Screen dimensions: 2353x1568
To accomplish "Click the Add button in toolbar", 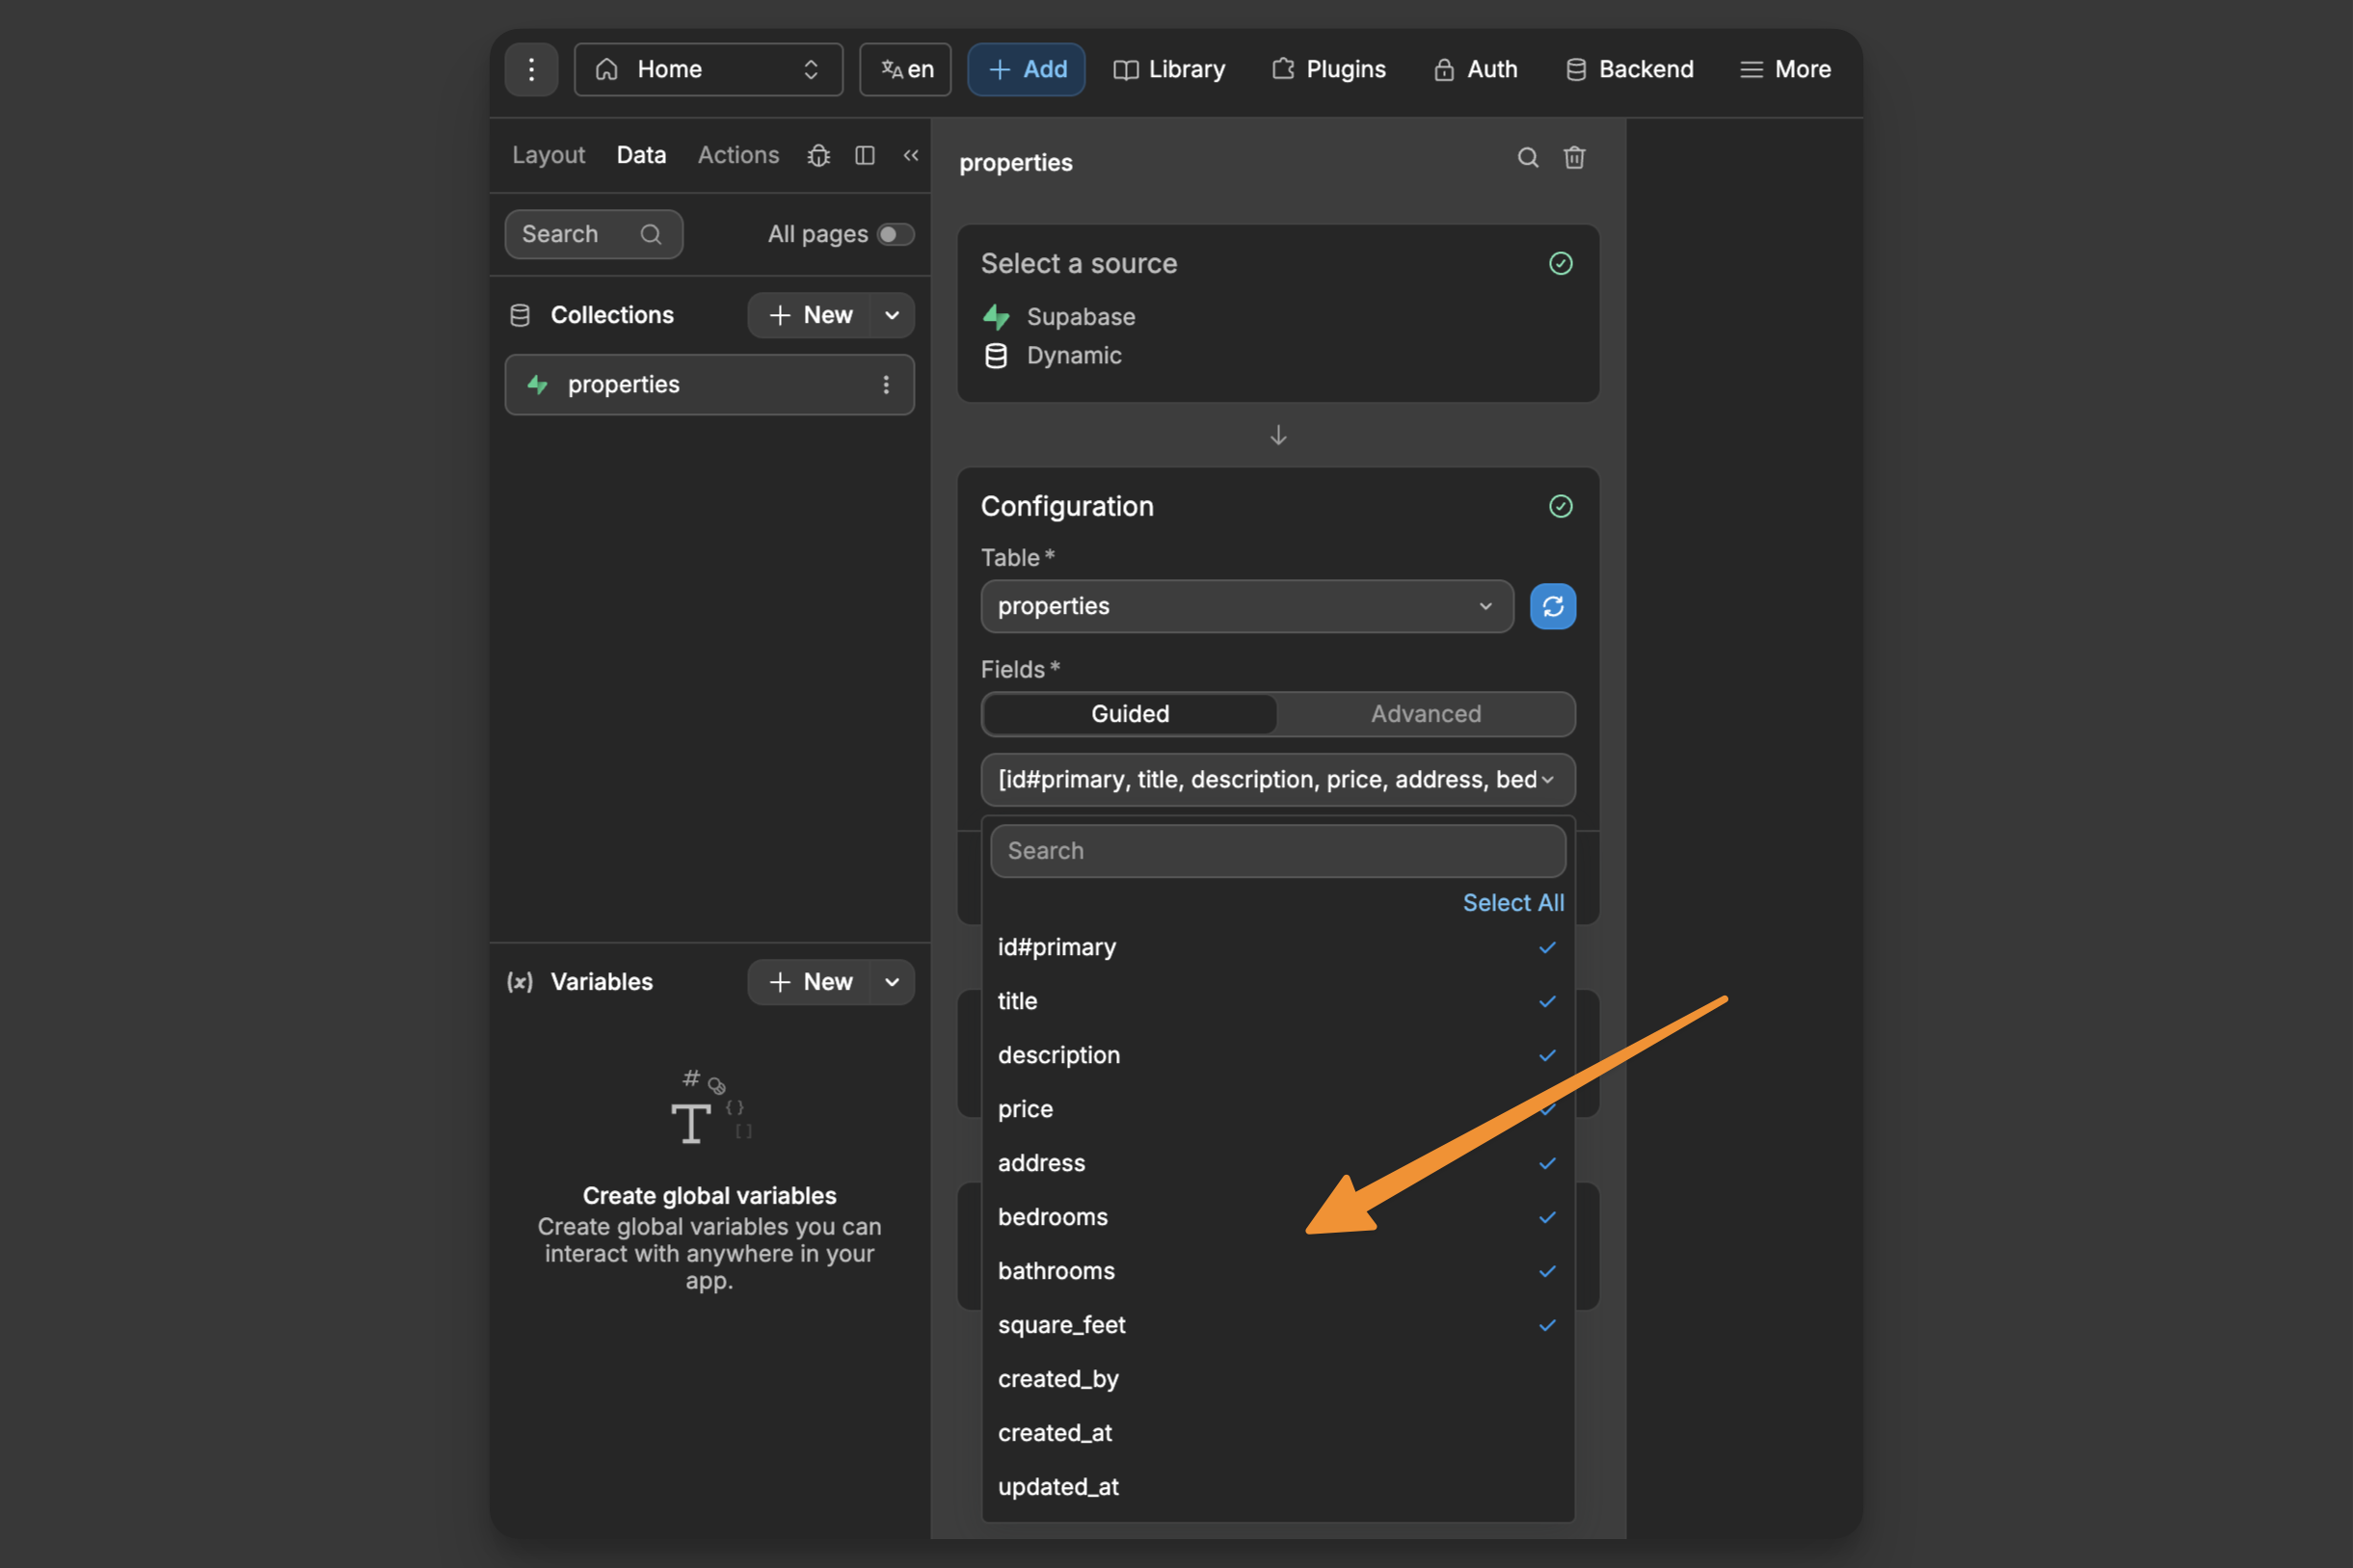I will (x=1026, y=69).
